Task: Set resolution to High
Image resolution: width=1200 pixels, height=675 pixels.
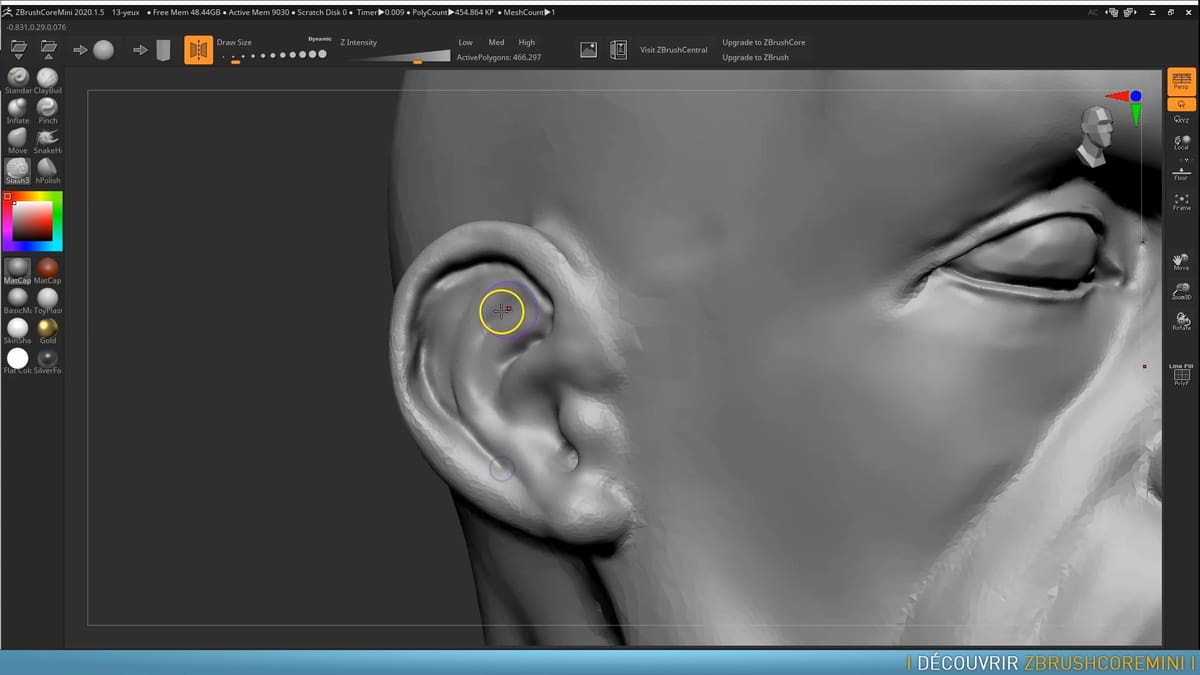Action: click(527, 43)
